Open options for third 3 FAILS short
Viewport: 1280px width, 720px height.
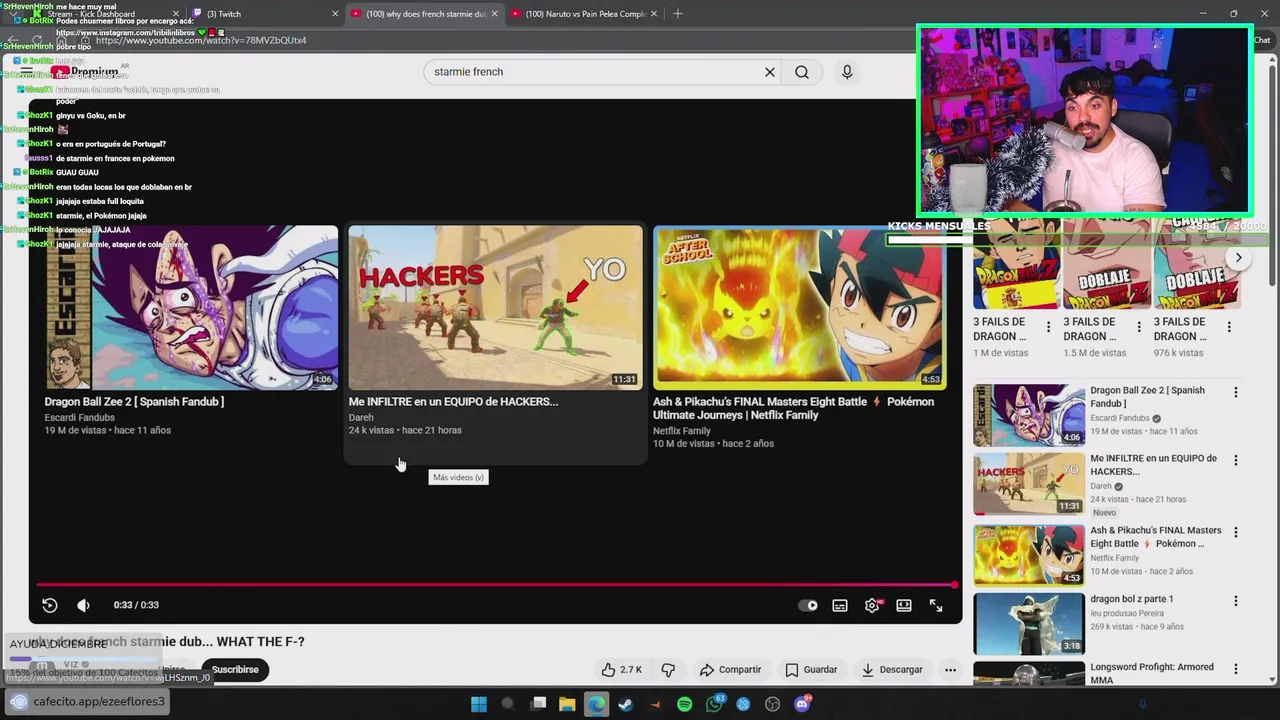click(x=1229, y=327)
